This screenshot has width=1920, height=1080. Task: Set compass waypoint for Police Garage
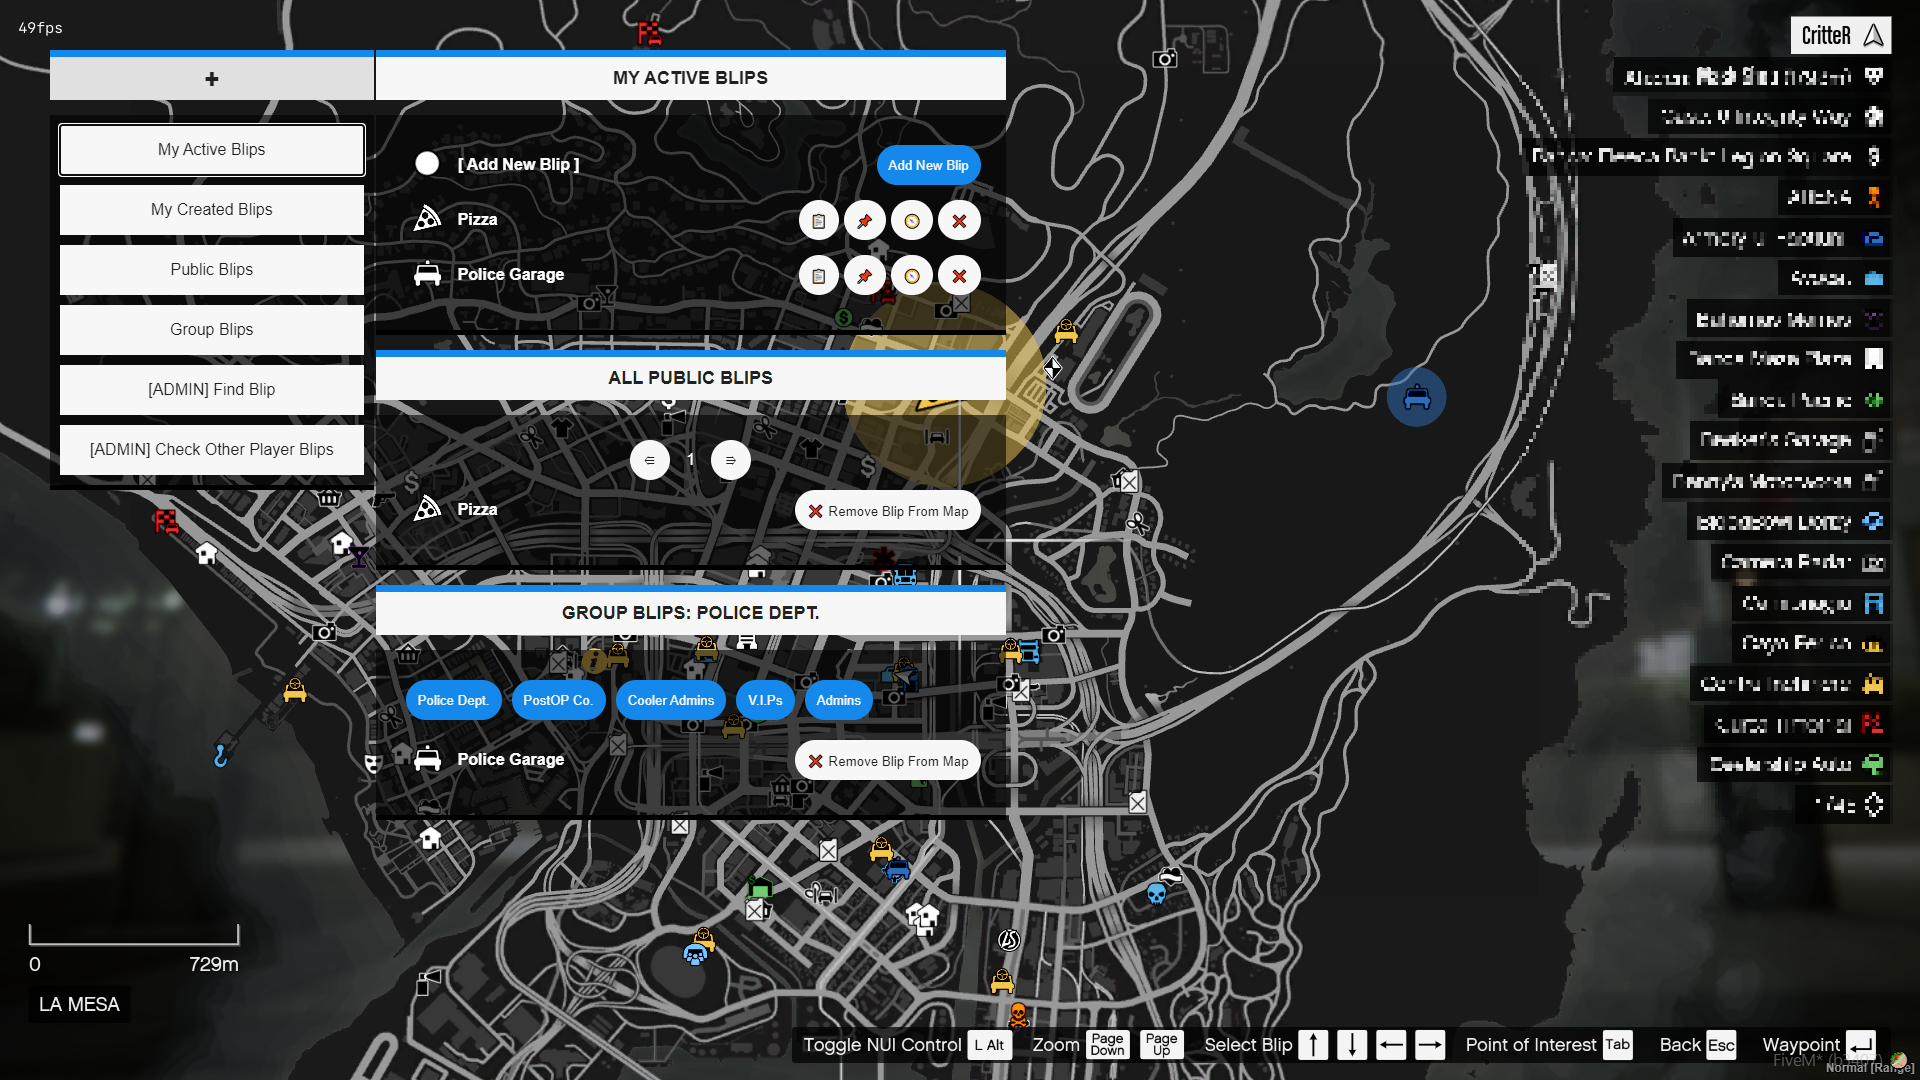click(x=912, y=276)
